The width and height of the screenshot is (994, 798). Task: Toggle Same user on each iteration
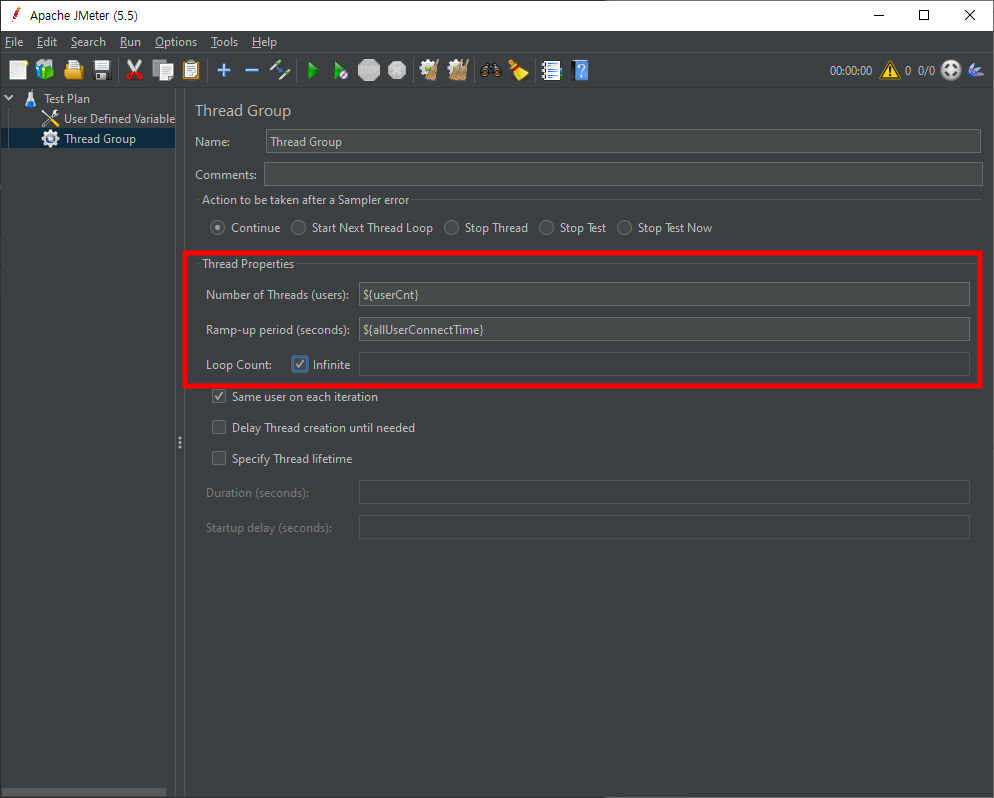tap(219, 397)
